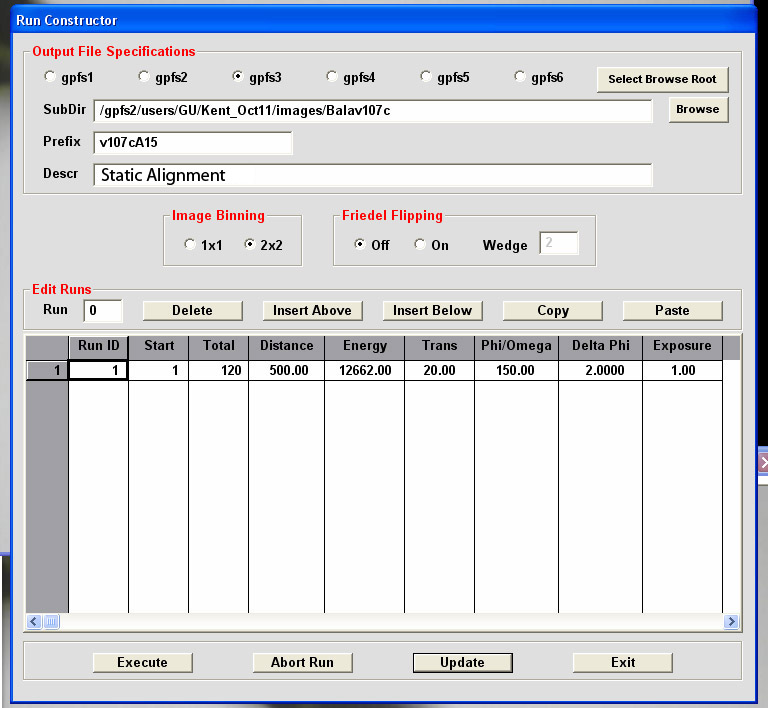768x708 pixels.
Task: Click into the Prefix text field
Action: [x=193, y=143]
